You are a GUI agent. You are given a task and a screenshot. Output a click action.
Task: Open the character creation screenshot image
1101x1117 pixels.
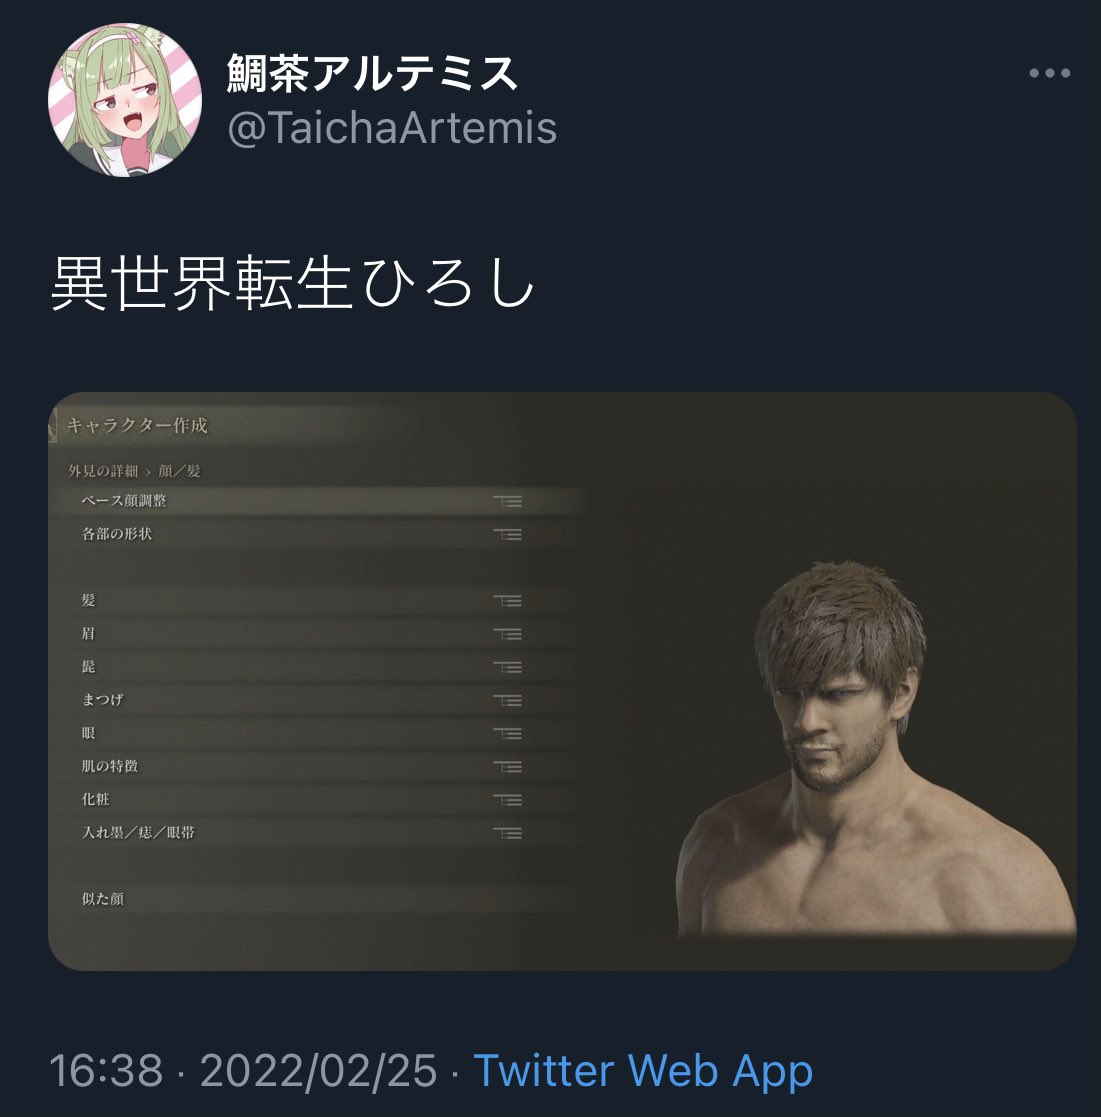(x=562, y=681)
